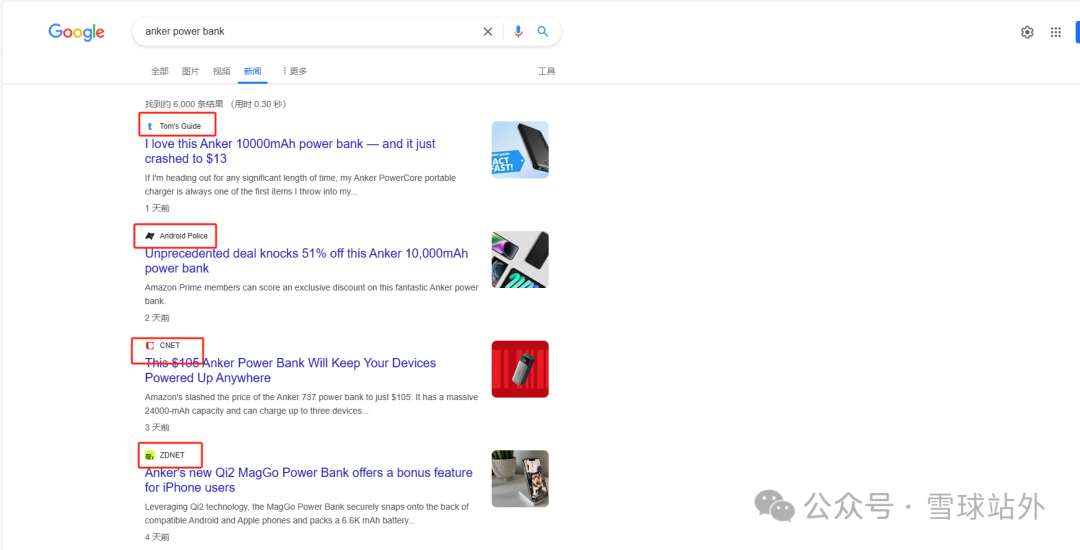Click the Android Police source favicon
The height and width of the screenshot is (550, 1080).
150,236
